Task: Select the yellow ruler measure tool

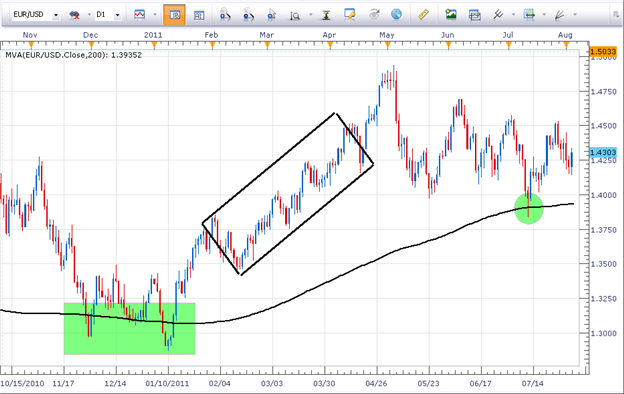Action: tap(423, 15)
